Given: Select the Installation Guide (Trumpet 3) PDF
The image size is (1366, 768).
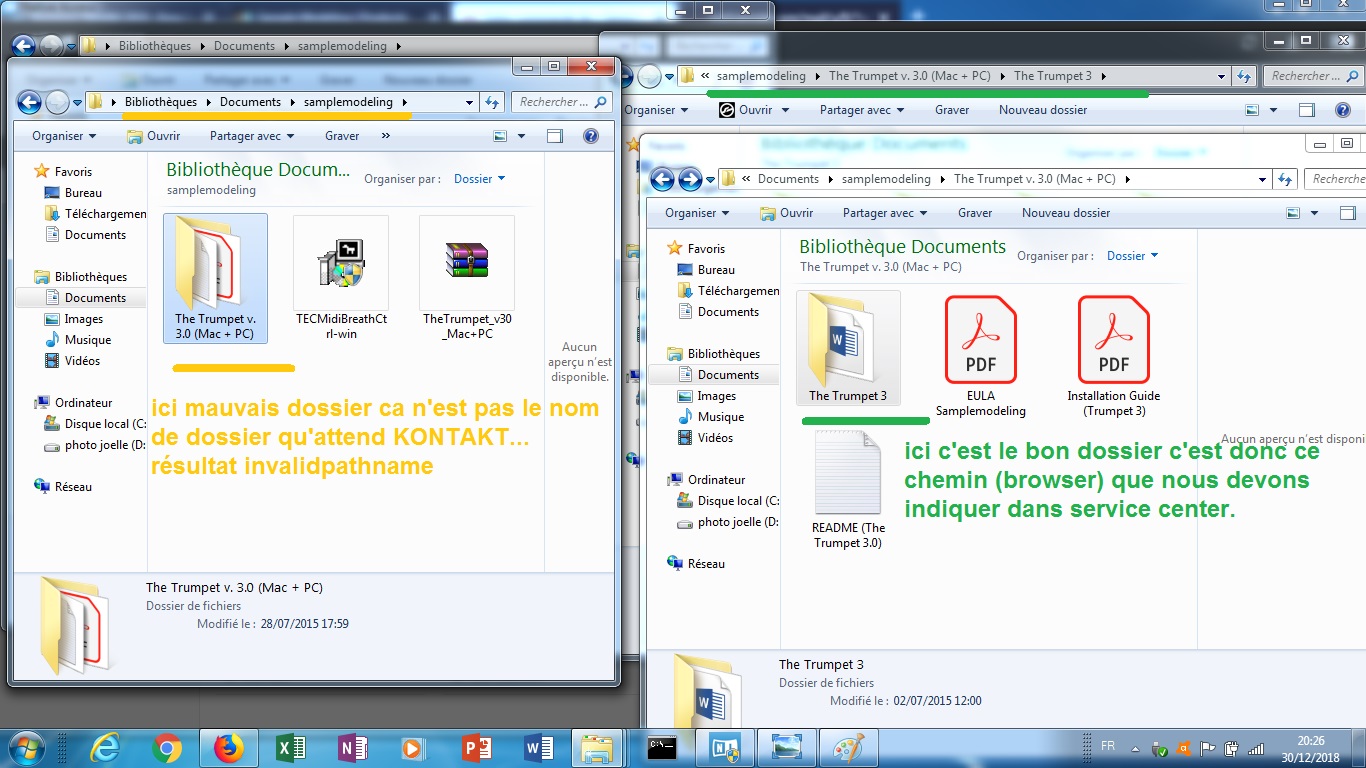Looking at the screenshot, I should click(1114, 356).
